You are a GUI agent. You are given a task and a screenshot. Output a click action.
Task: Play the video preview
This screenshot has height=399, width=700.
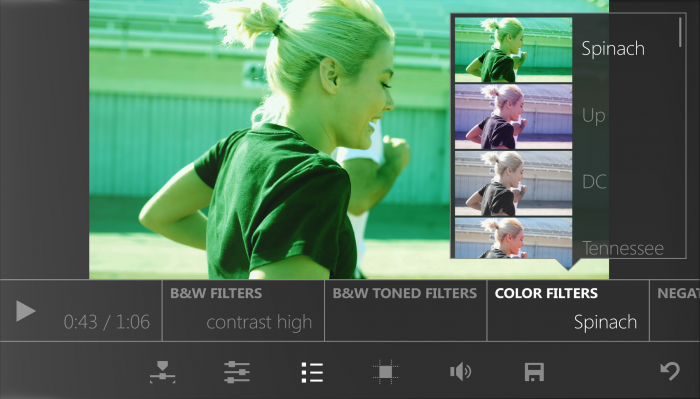click(x=25, y=311)
